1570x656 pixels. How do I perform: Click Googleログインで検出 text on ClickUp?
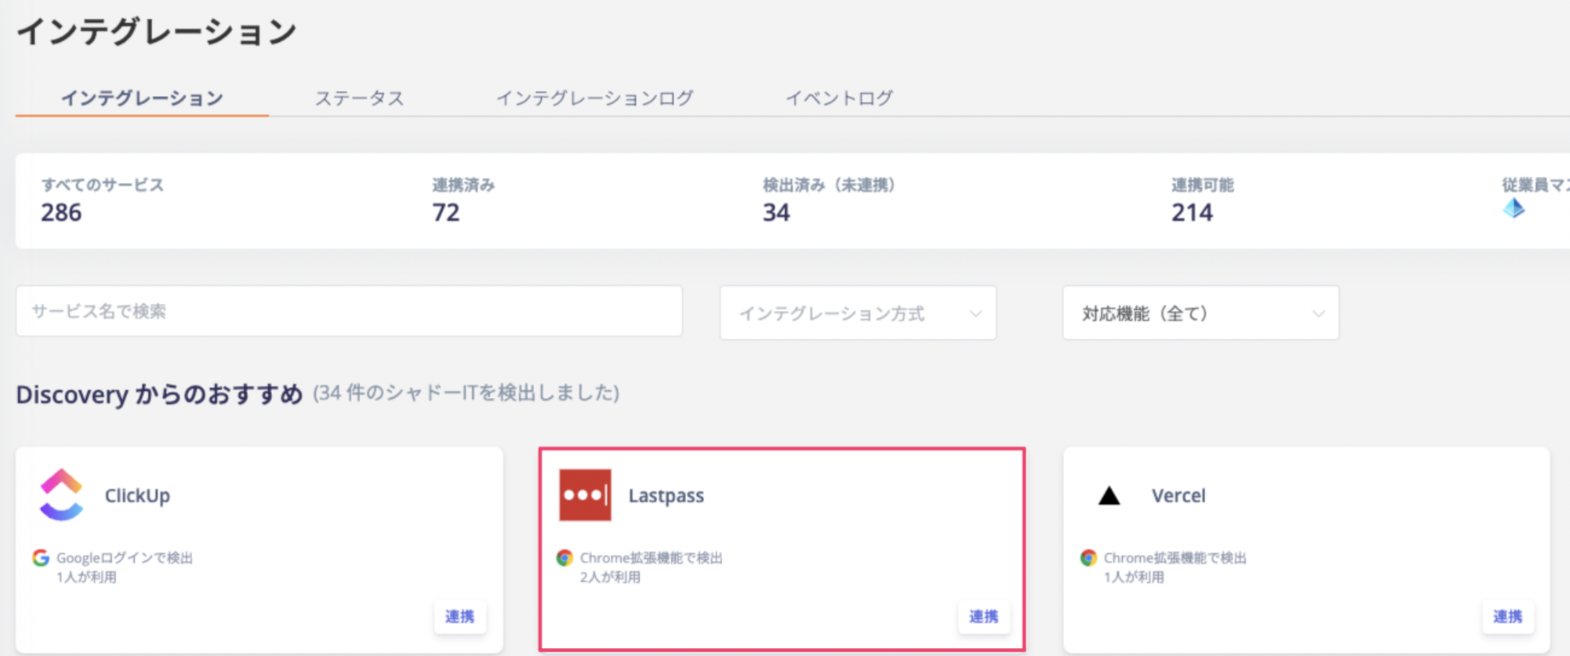124,558
